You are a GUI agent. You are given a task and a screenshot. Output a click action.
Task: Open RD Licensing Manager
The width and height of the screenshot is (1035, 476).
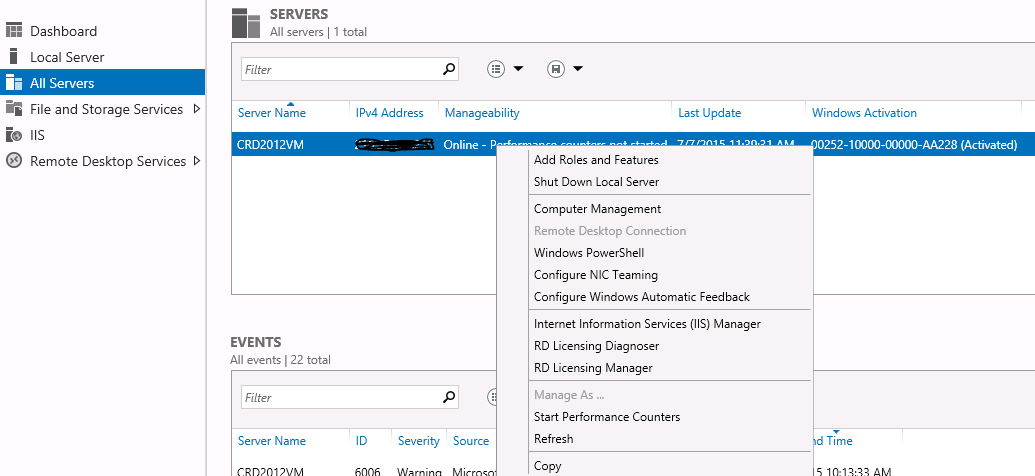[593, 368]
